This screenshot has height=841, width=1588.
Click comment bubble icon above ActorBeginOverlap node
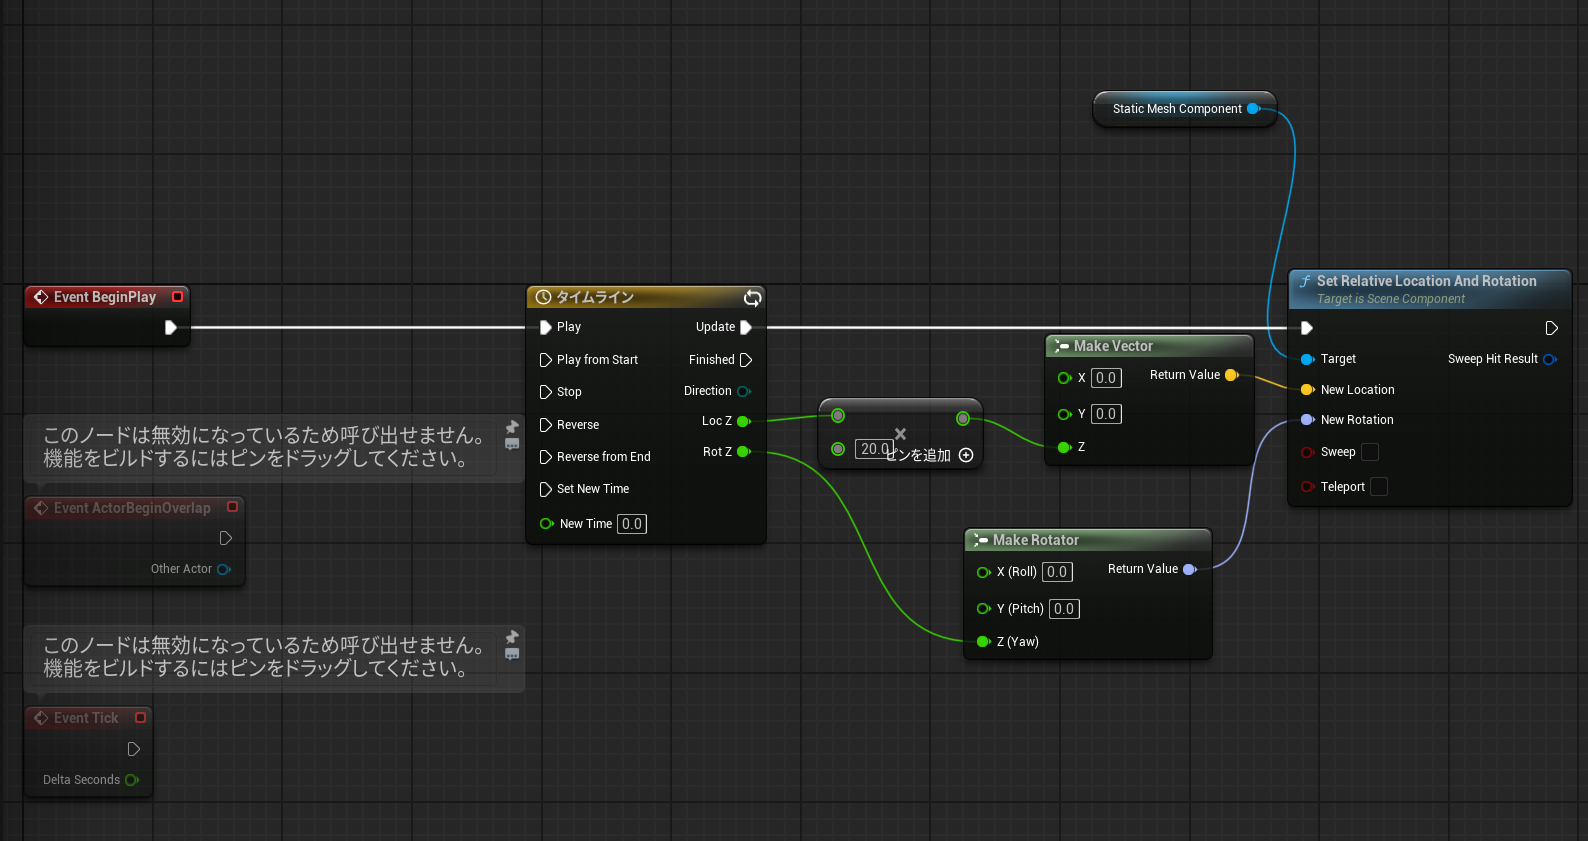click(x=512, y=444)
